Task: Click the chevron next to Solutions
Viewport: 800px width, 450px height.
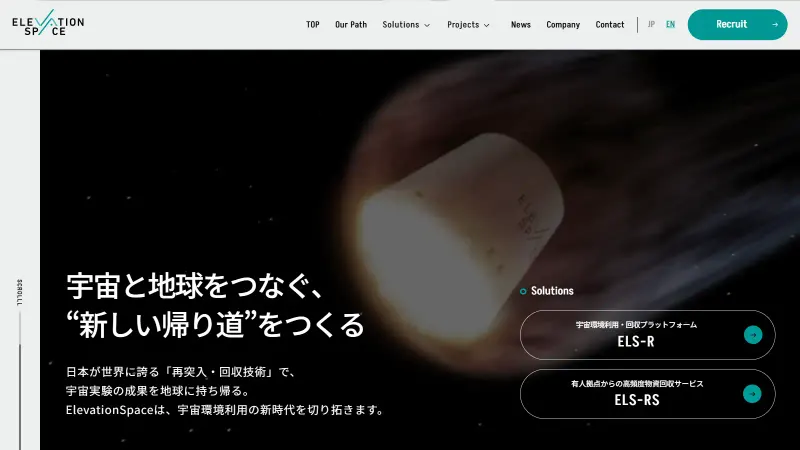Action: (x=427, y=25)
